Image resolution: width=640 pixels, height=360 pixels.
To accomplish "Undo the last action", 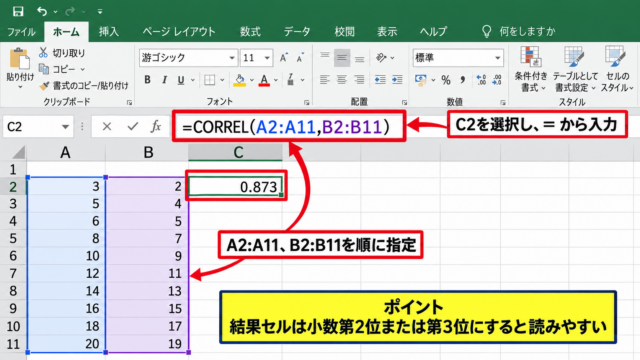I will click(42, 11).
